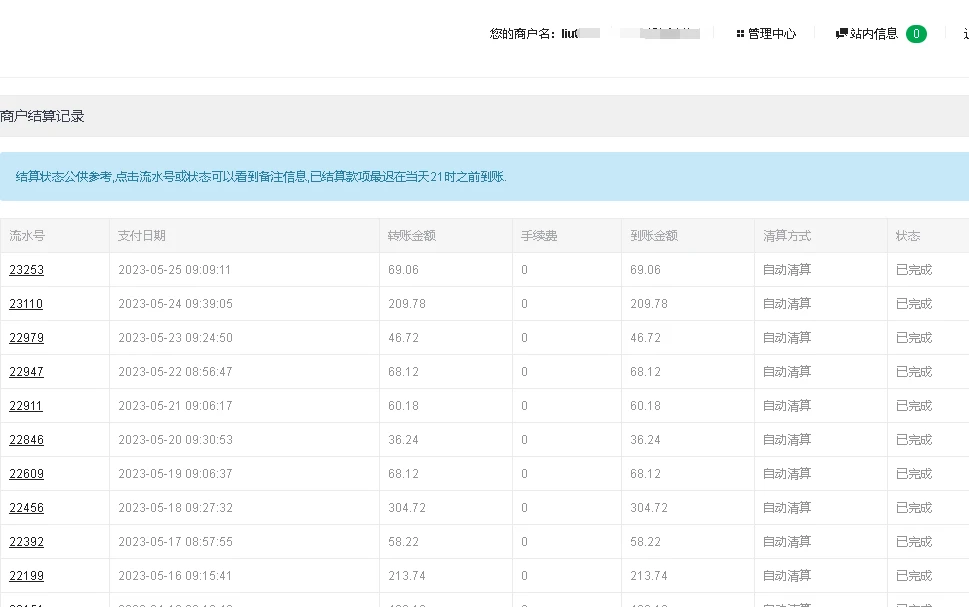Open settlement record 22456
Screen dimensions: 969x607
(x=26, y=508)
